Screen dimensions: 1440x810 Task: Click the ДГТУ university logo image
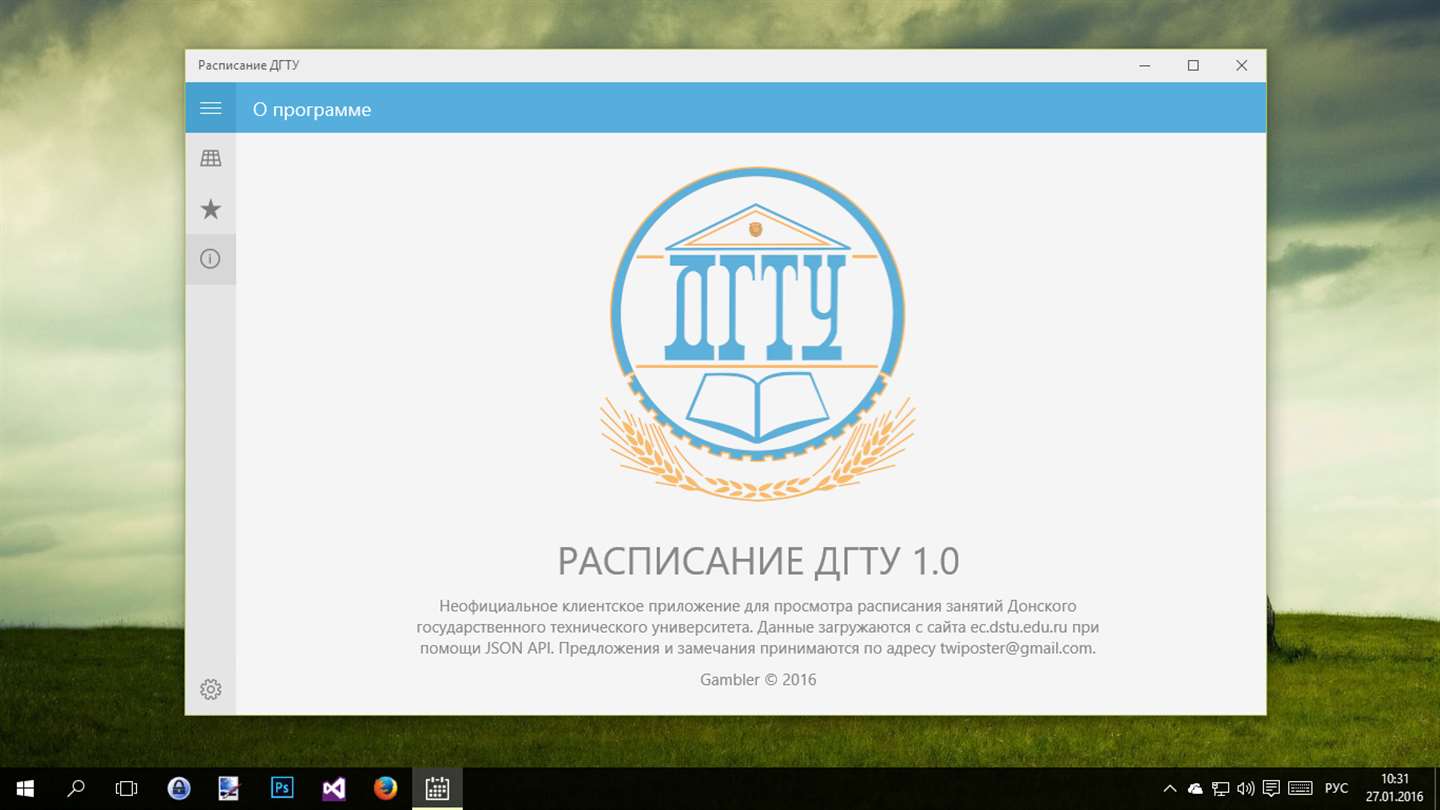(757, 334)
